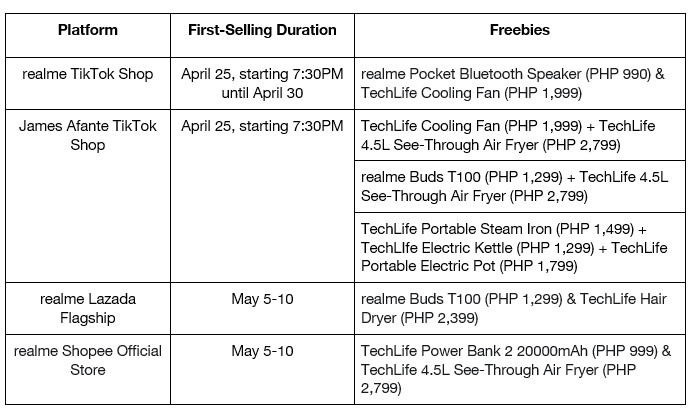Viewport: 690px width, 413px height.
Task: Select the realme Lazada Flagship cell
Action: pos(88,308)
